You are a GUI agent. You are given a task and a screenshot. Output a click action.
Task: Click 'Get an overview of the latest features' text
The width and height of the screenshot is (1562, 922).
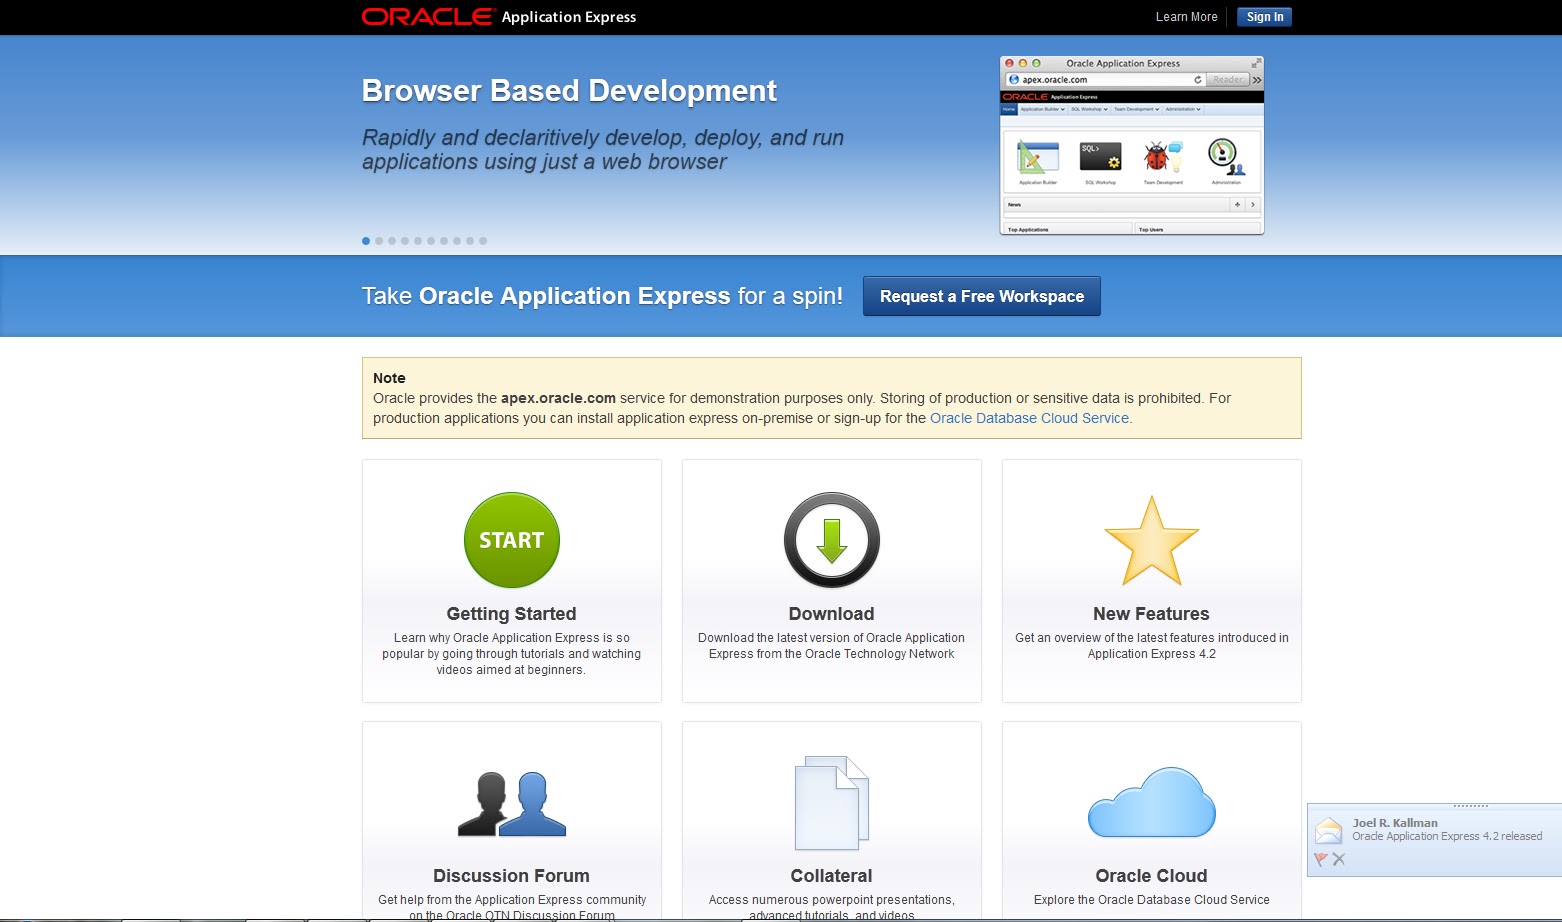pyautogui.click(x=1151, y=646)
